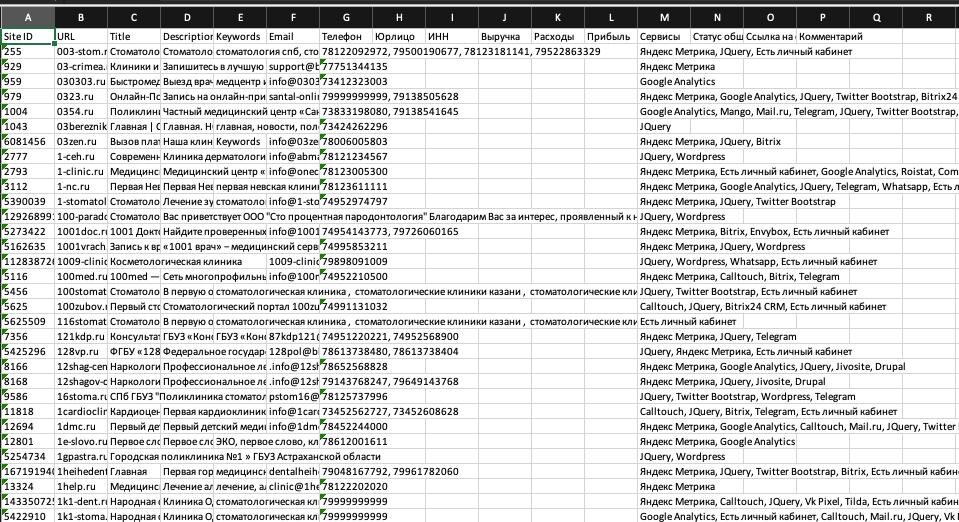Select column G header
959x522 pixels.
346,18
